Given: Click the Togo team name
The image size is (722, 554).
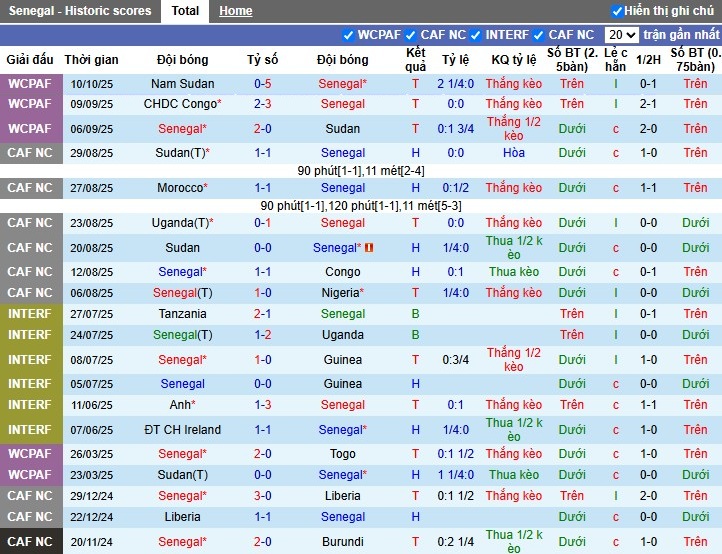Looking at the screenshot, I should pos(343,454).
